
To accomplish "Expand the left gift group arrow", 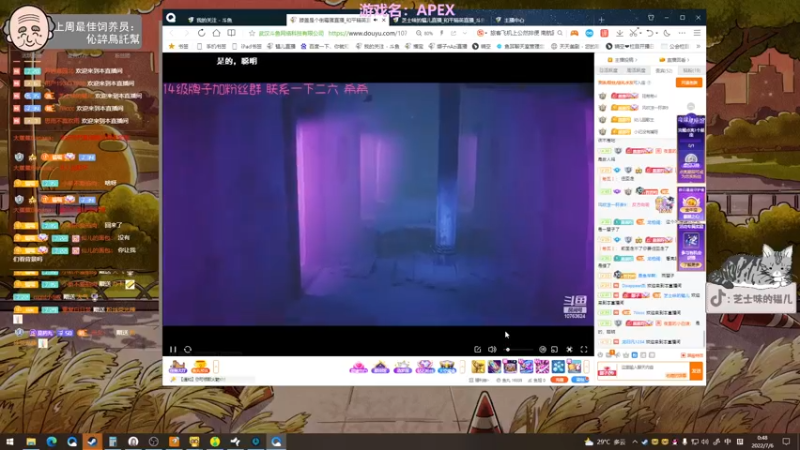I will click(x=216, y=366).
